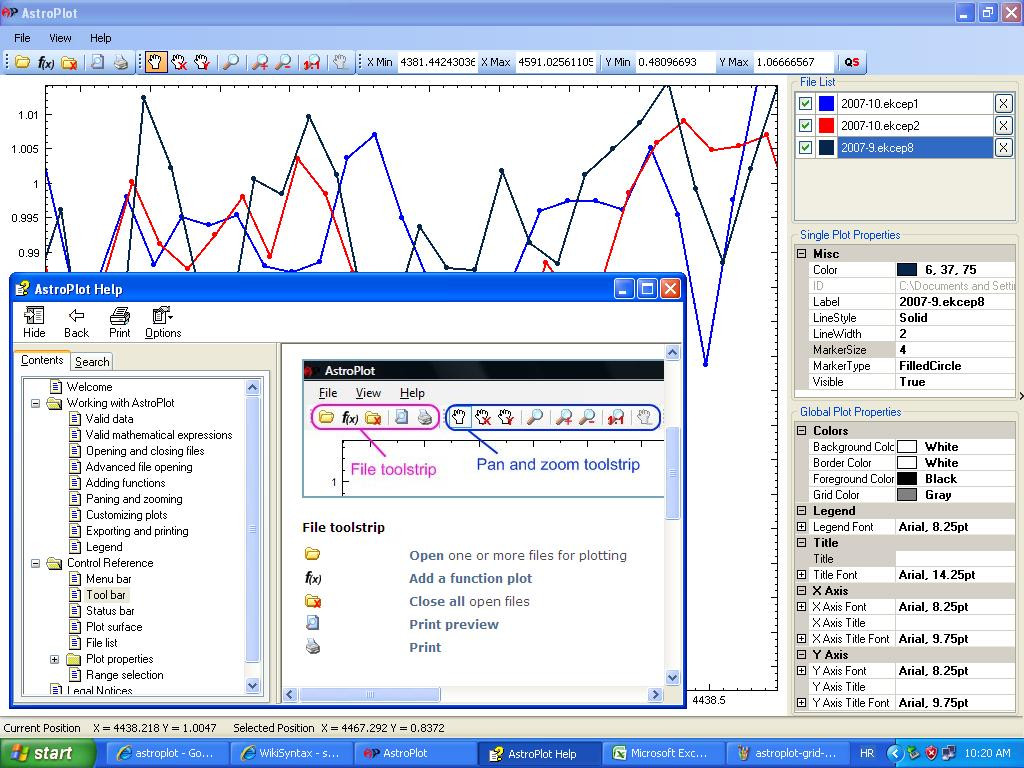Collapse the X Axis category
The height and width of the screenshot is (768, 1024).
802,590
